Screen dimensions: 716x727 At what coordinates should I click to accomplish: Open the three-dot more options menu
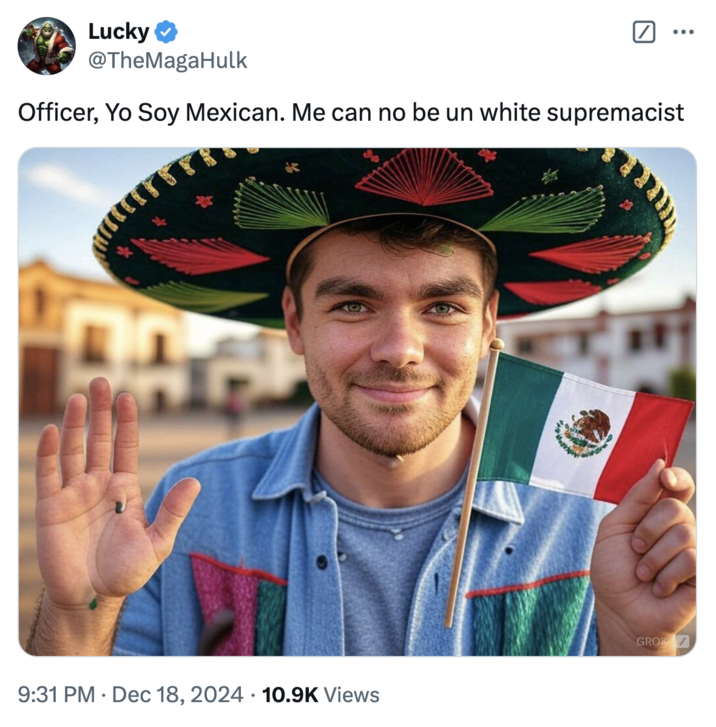point(684,32)
